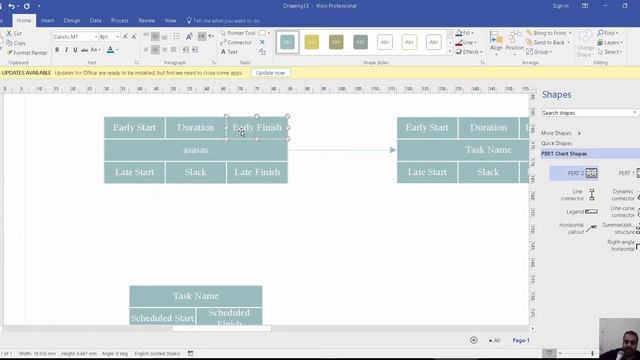Open the Review ribbon tab
This screenshot has height=360, width=640.
[x=147, y=20]
